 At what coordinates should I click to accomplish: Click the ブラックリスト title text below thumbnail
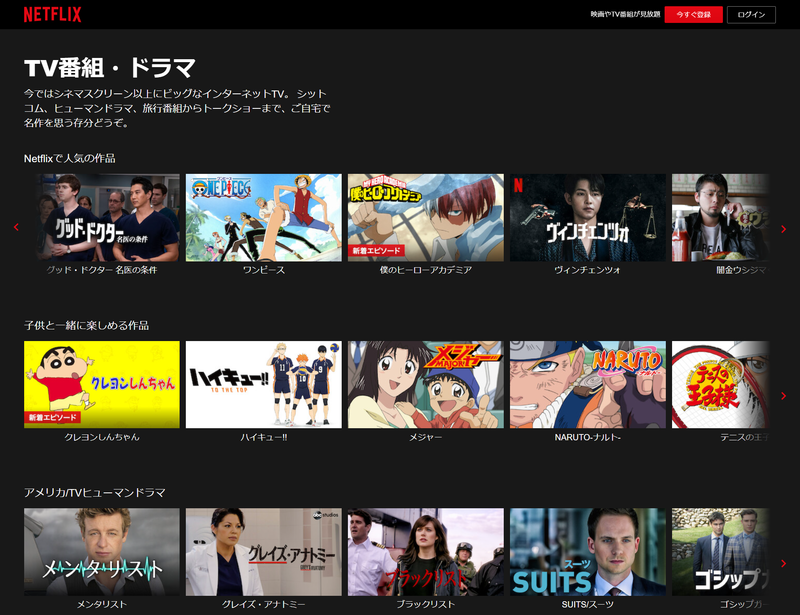click(x=426, y=604)
